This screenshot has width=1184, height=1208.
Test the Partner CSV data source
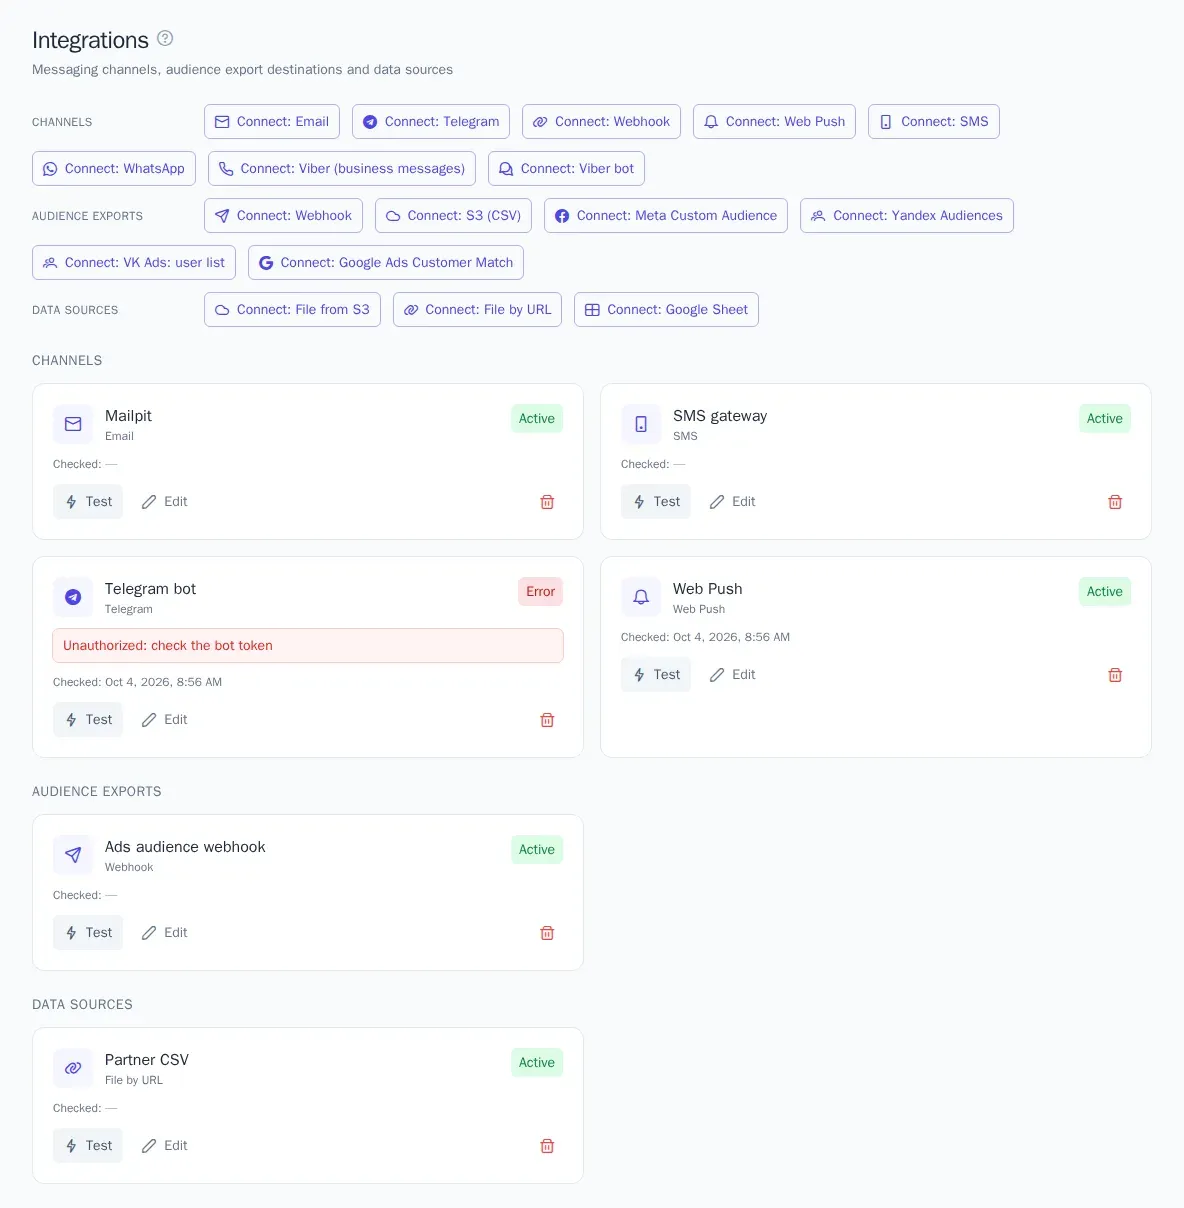88,1146
